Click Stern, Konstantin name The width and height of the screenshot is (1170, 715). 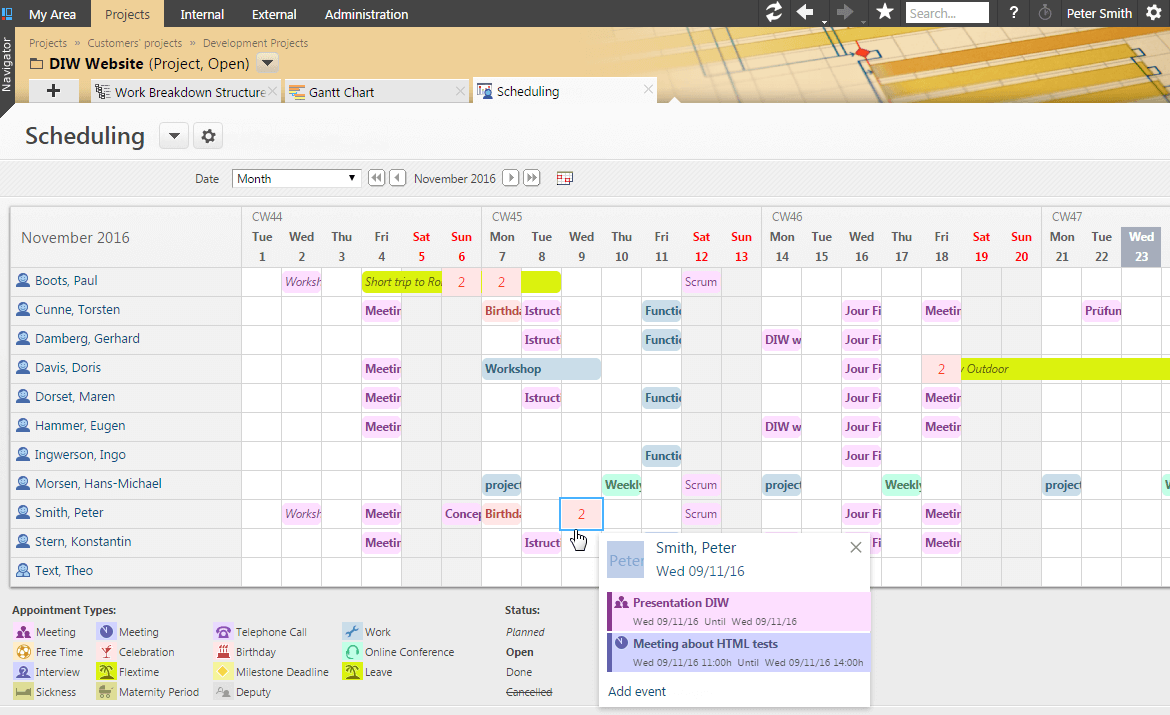pyautogui.click(x=83, y=542)
